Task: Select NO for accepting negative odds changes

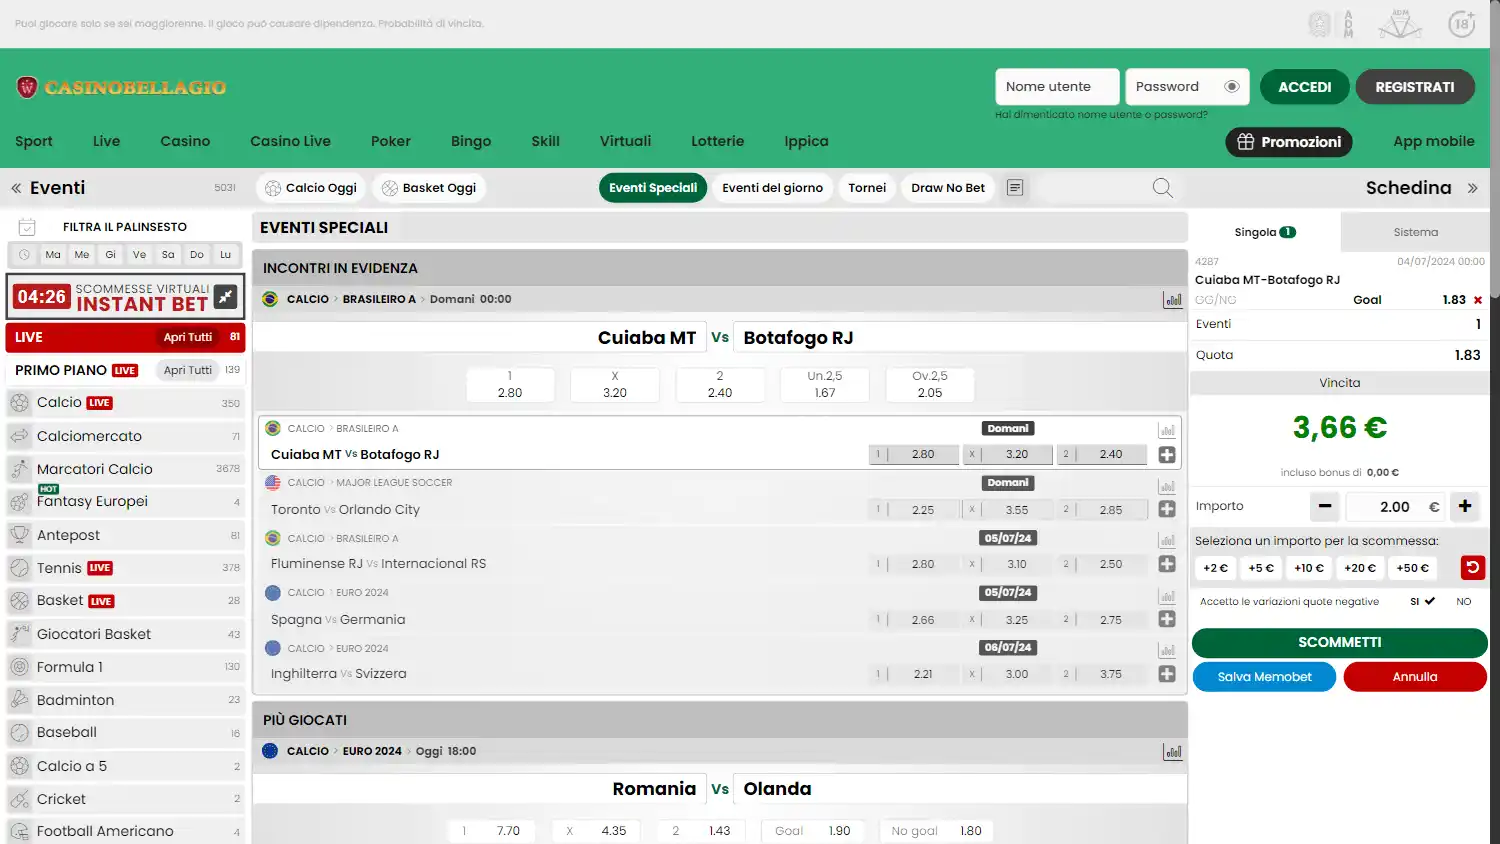Action: pyautogui.click(x=1463, y=601)
